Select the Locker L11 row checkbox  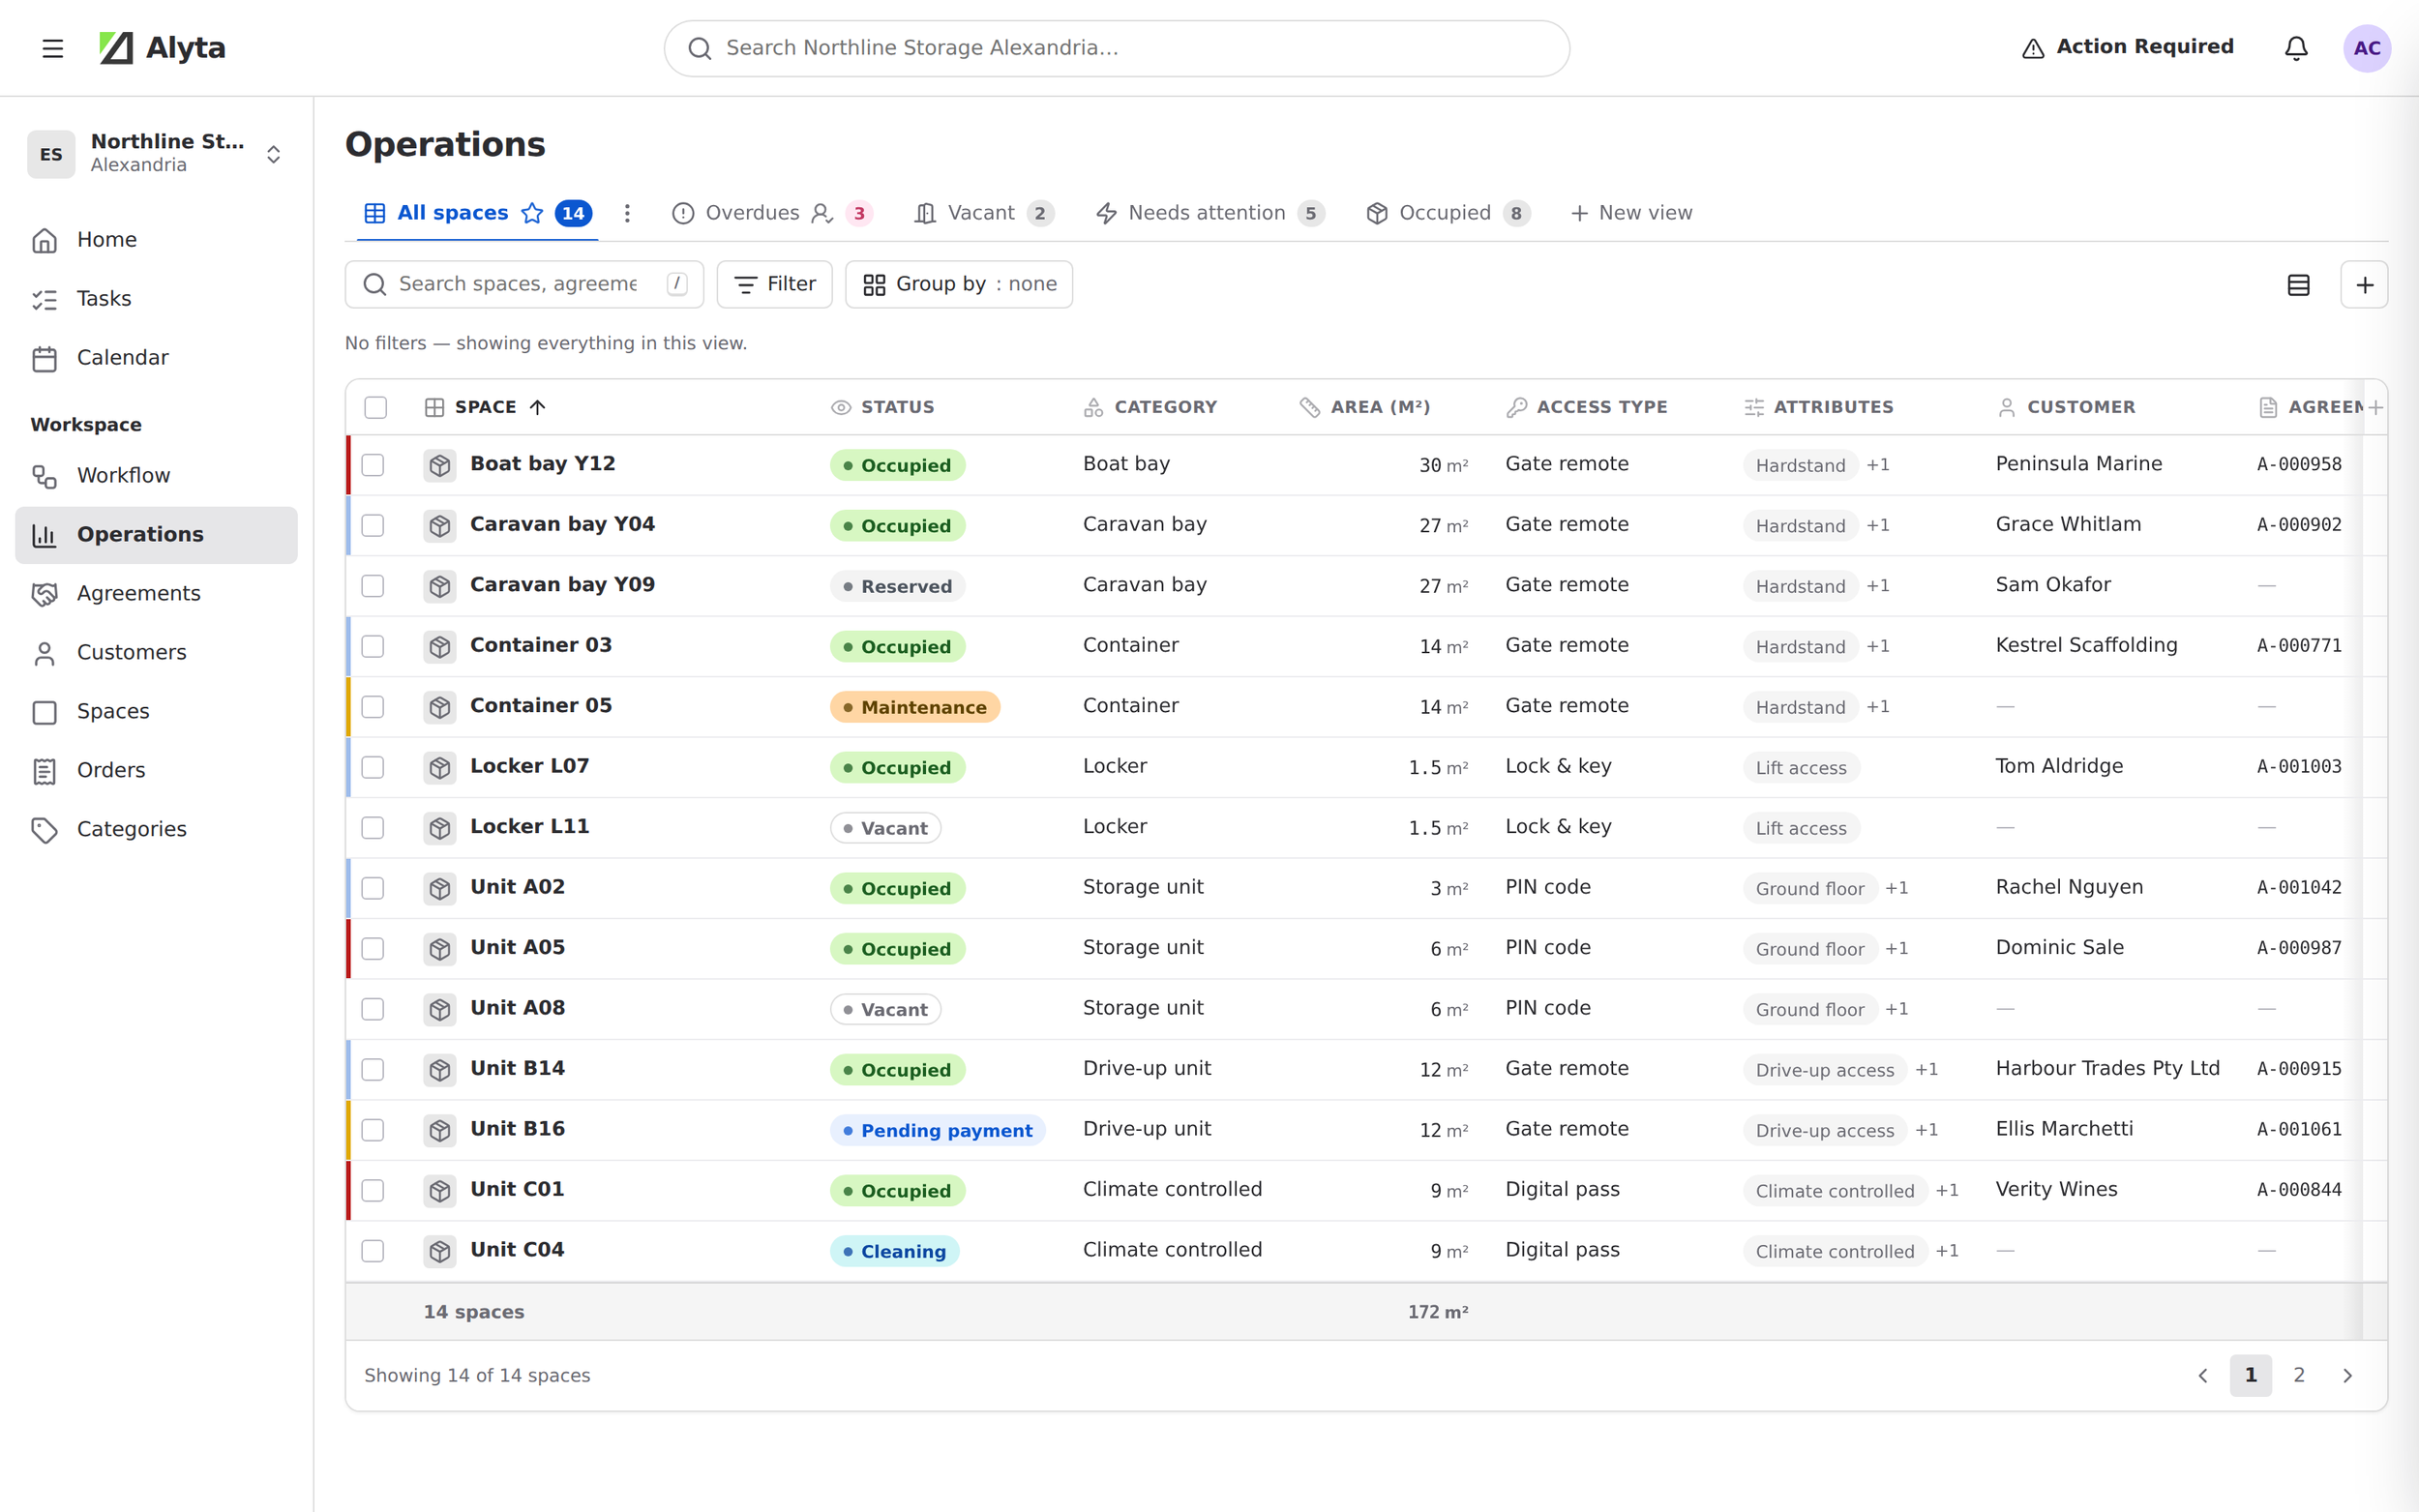coord(373,828)
